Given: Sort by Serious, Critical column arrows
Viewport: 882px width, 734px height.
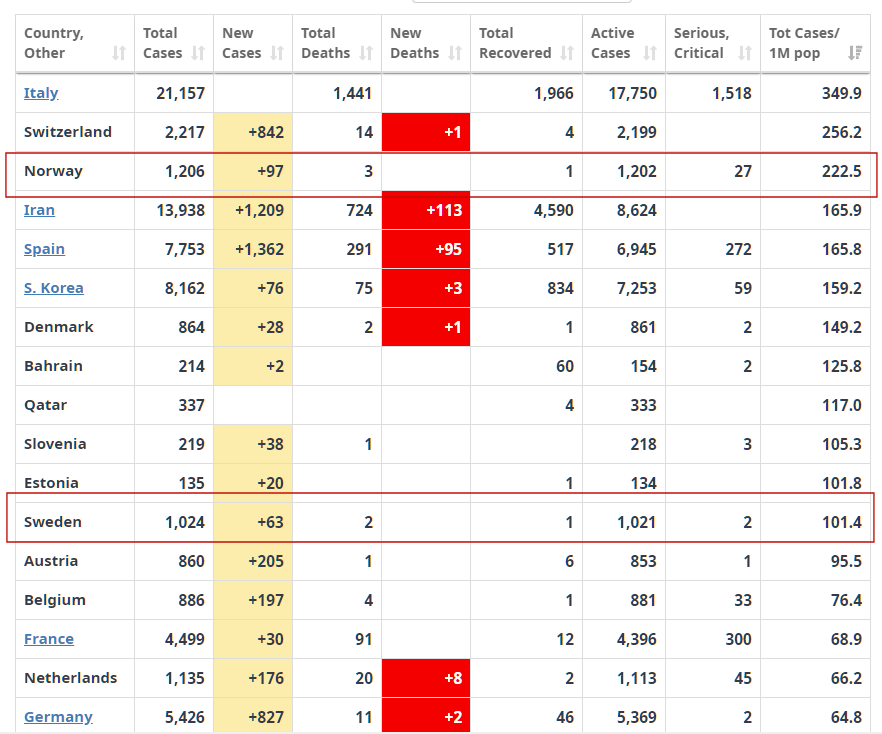Looking at the screenshot, I should click(745, 53).
